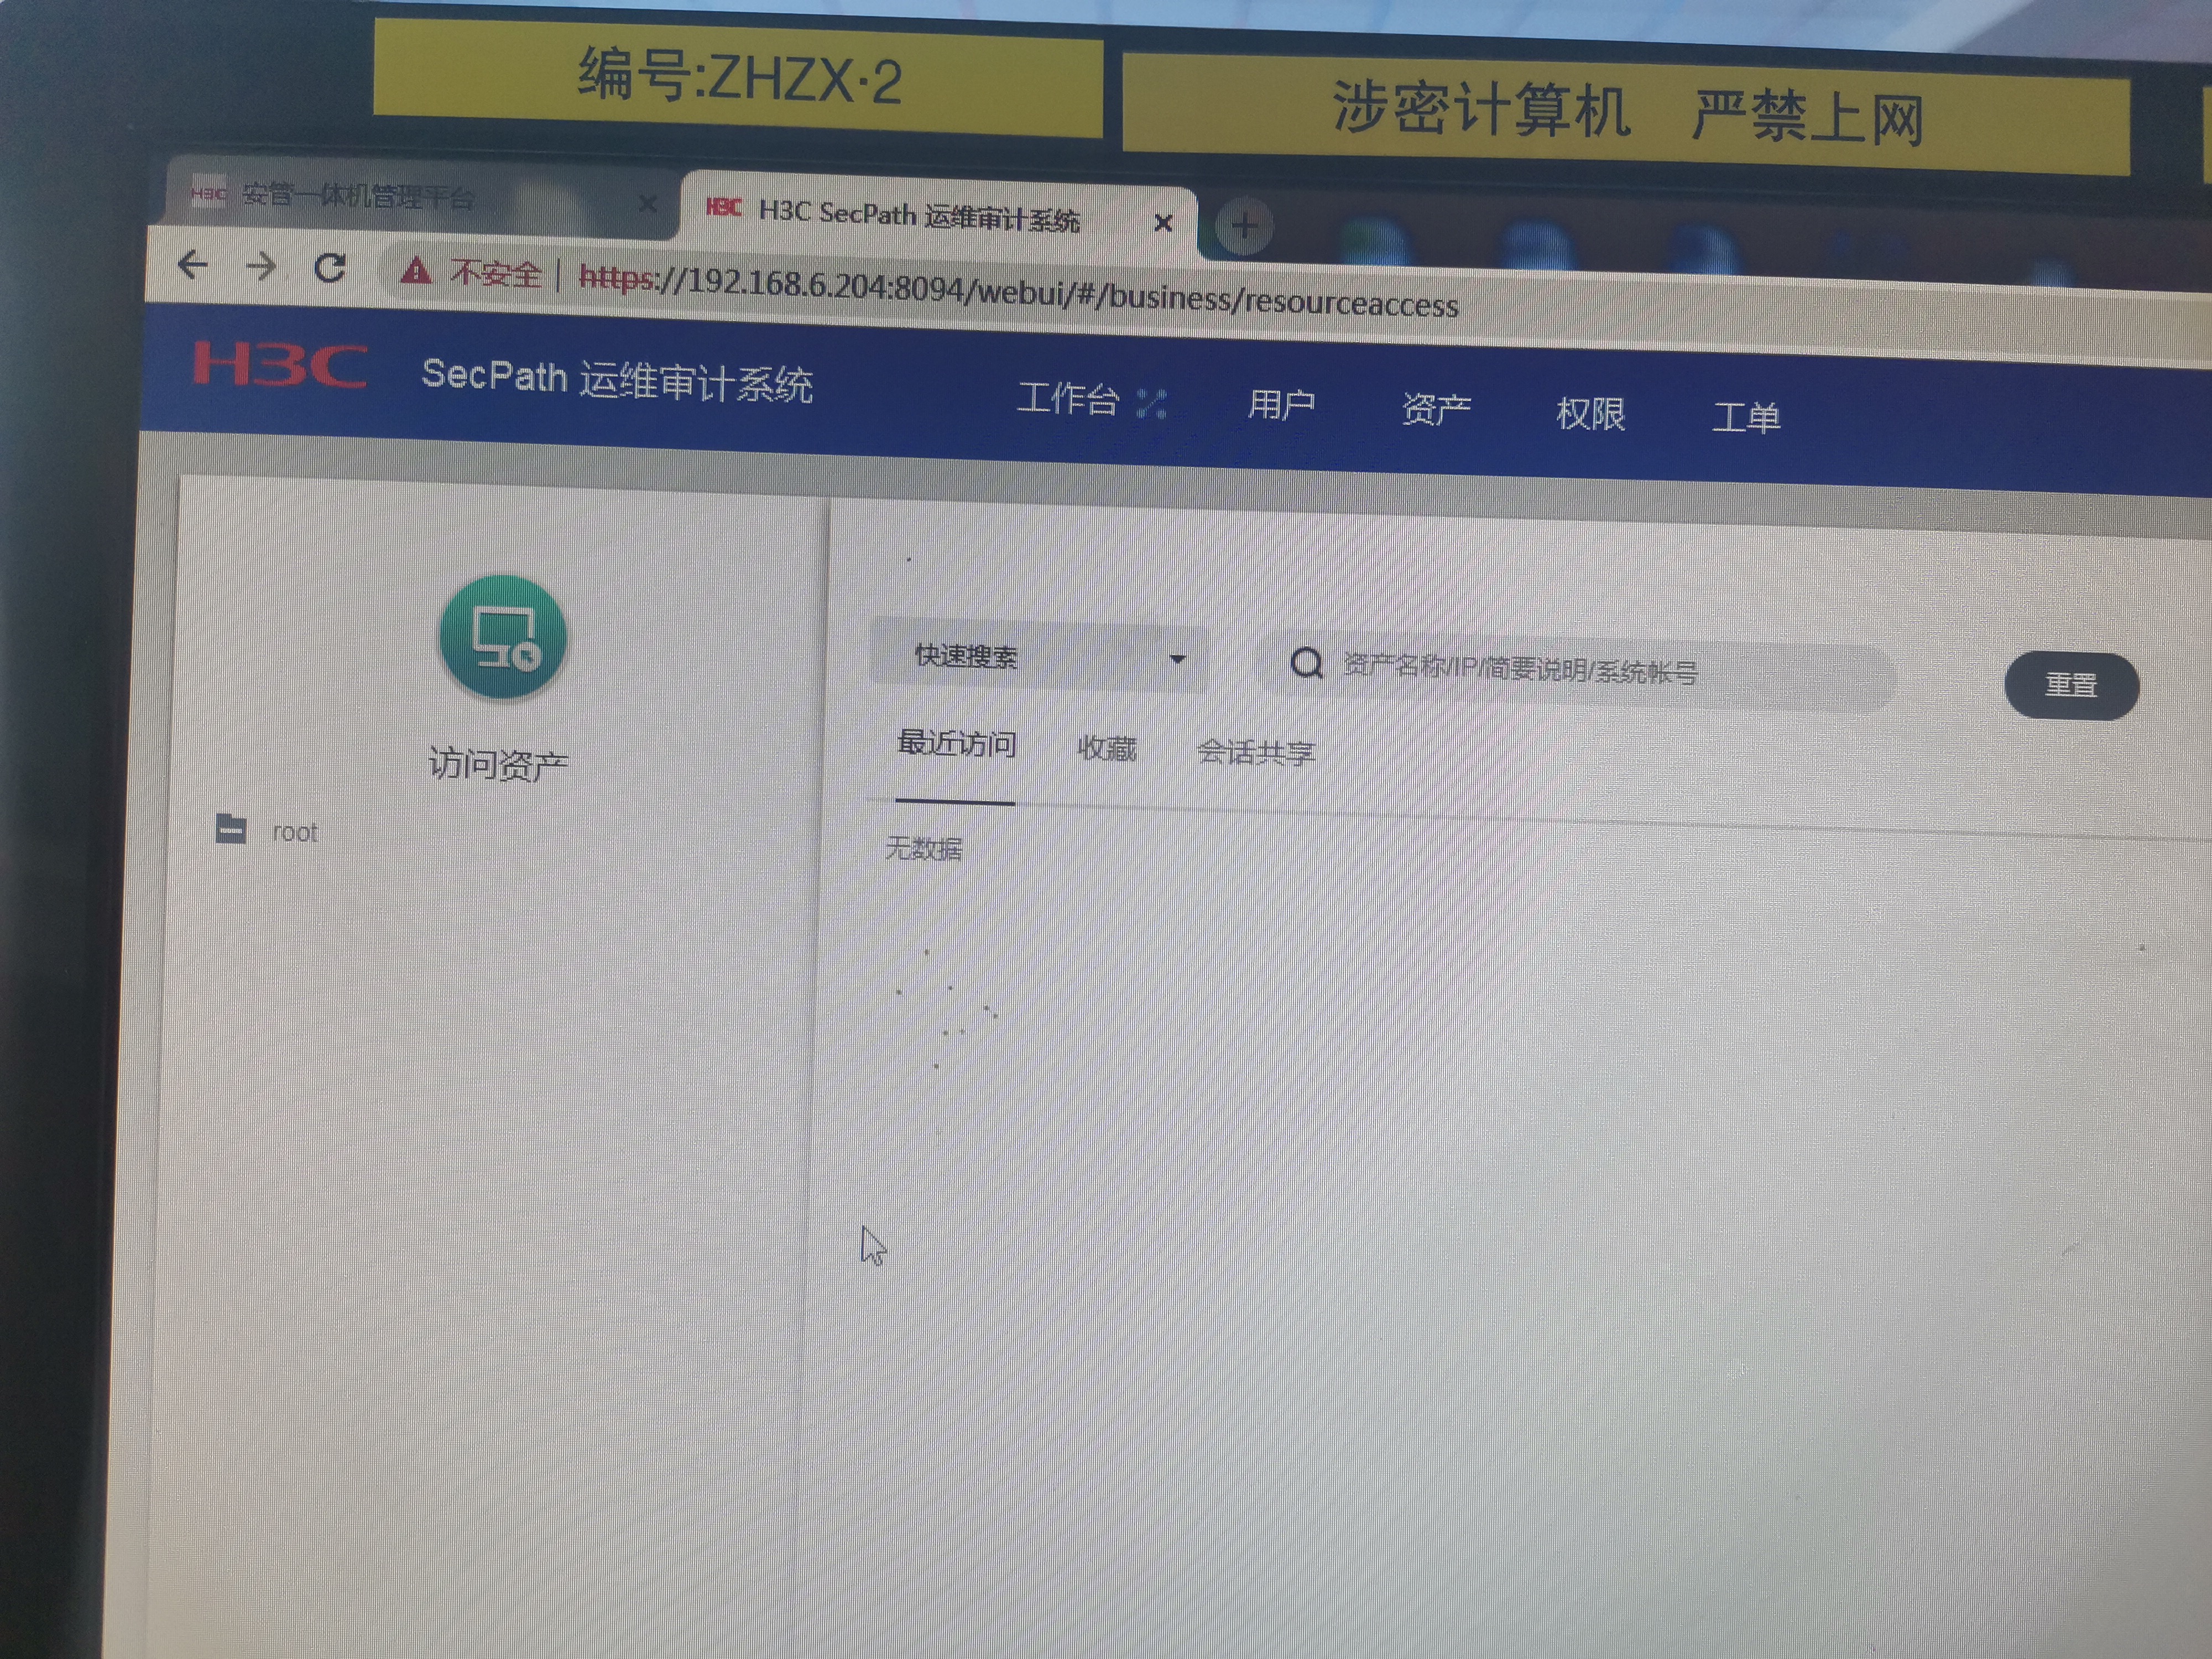Click the magnifier search icon
2212x1659 pixels.
click(1306, 662)
